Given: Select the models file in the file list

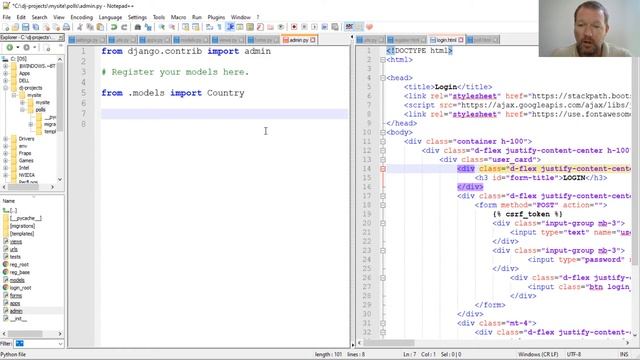Looking at the screenshot, I should tap(17, 280).
